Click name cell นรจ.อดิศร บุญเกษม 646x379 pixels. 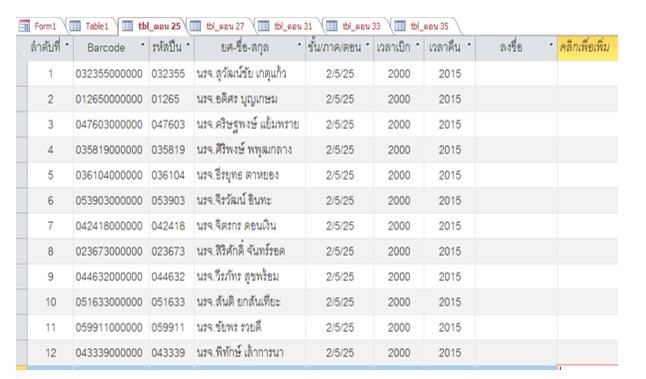(250, 99)
